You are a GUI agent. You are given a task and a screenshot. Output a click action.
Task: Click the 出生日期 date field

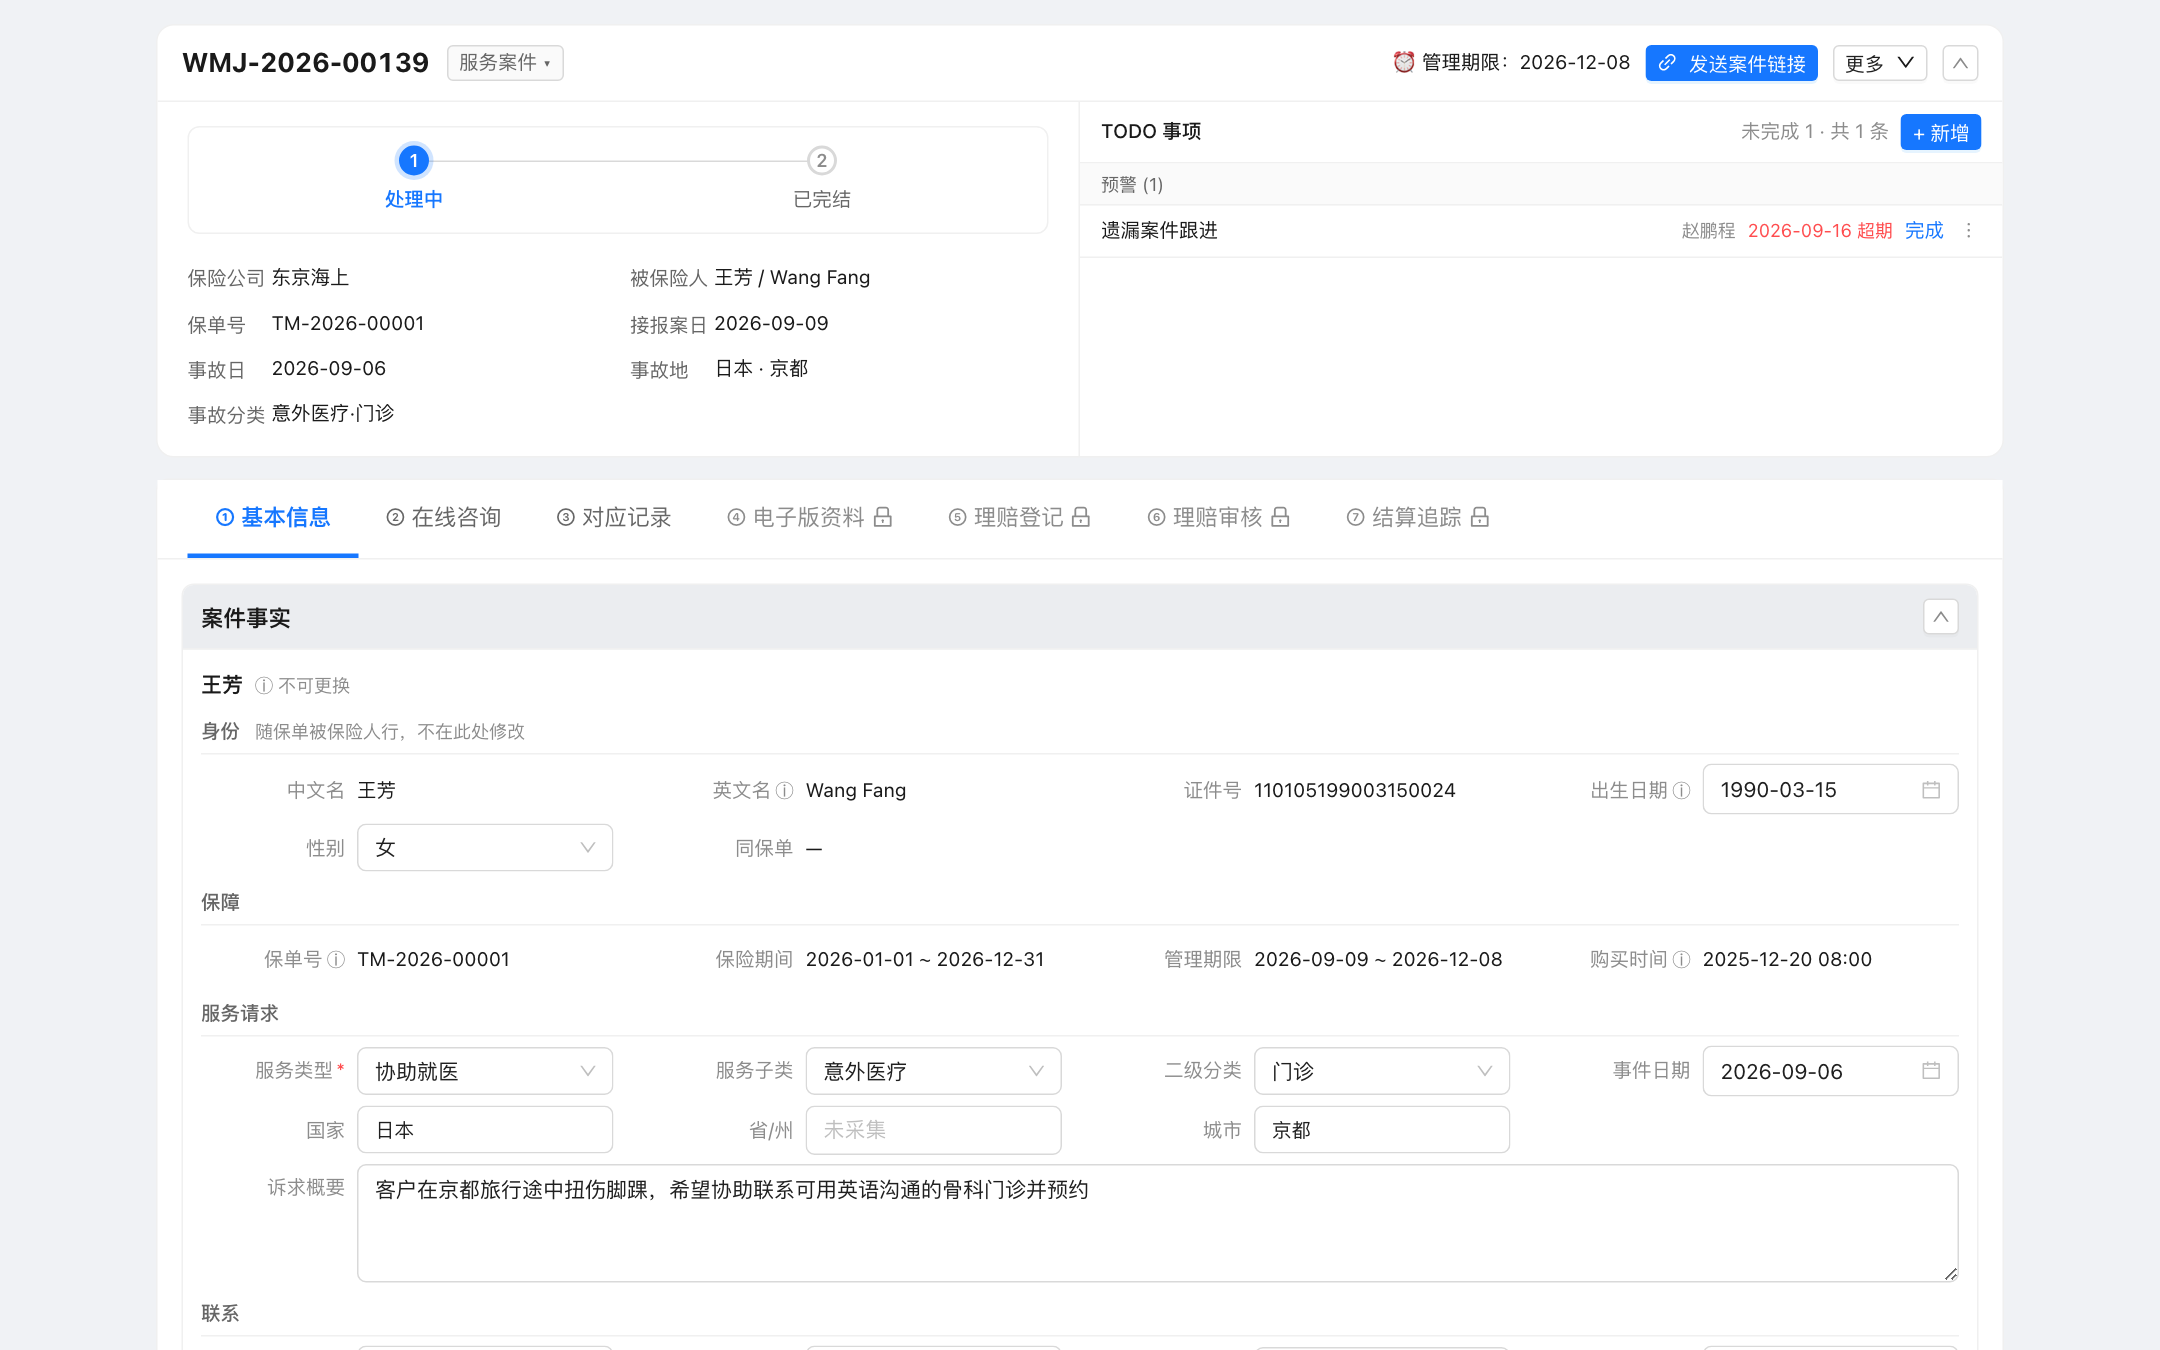pyautogui.click(x=1830, y=790)
